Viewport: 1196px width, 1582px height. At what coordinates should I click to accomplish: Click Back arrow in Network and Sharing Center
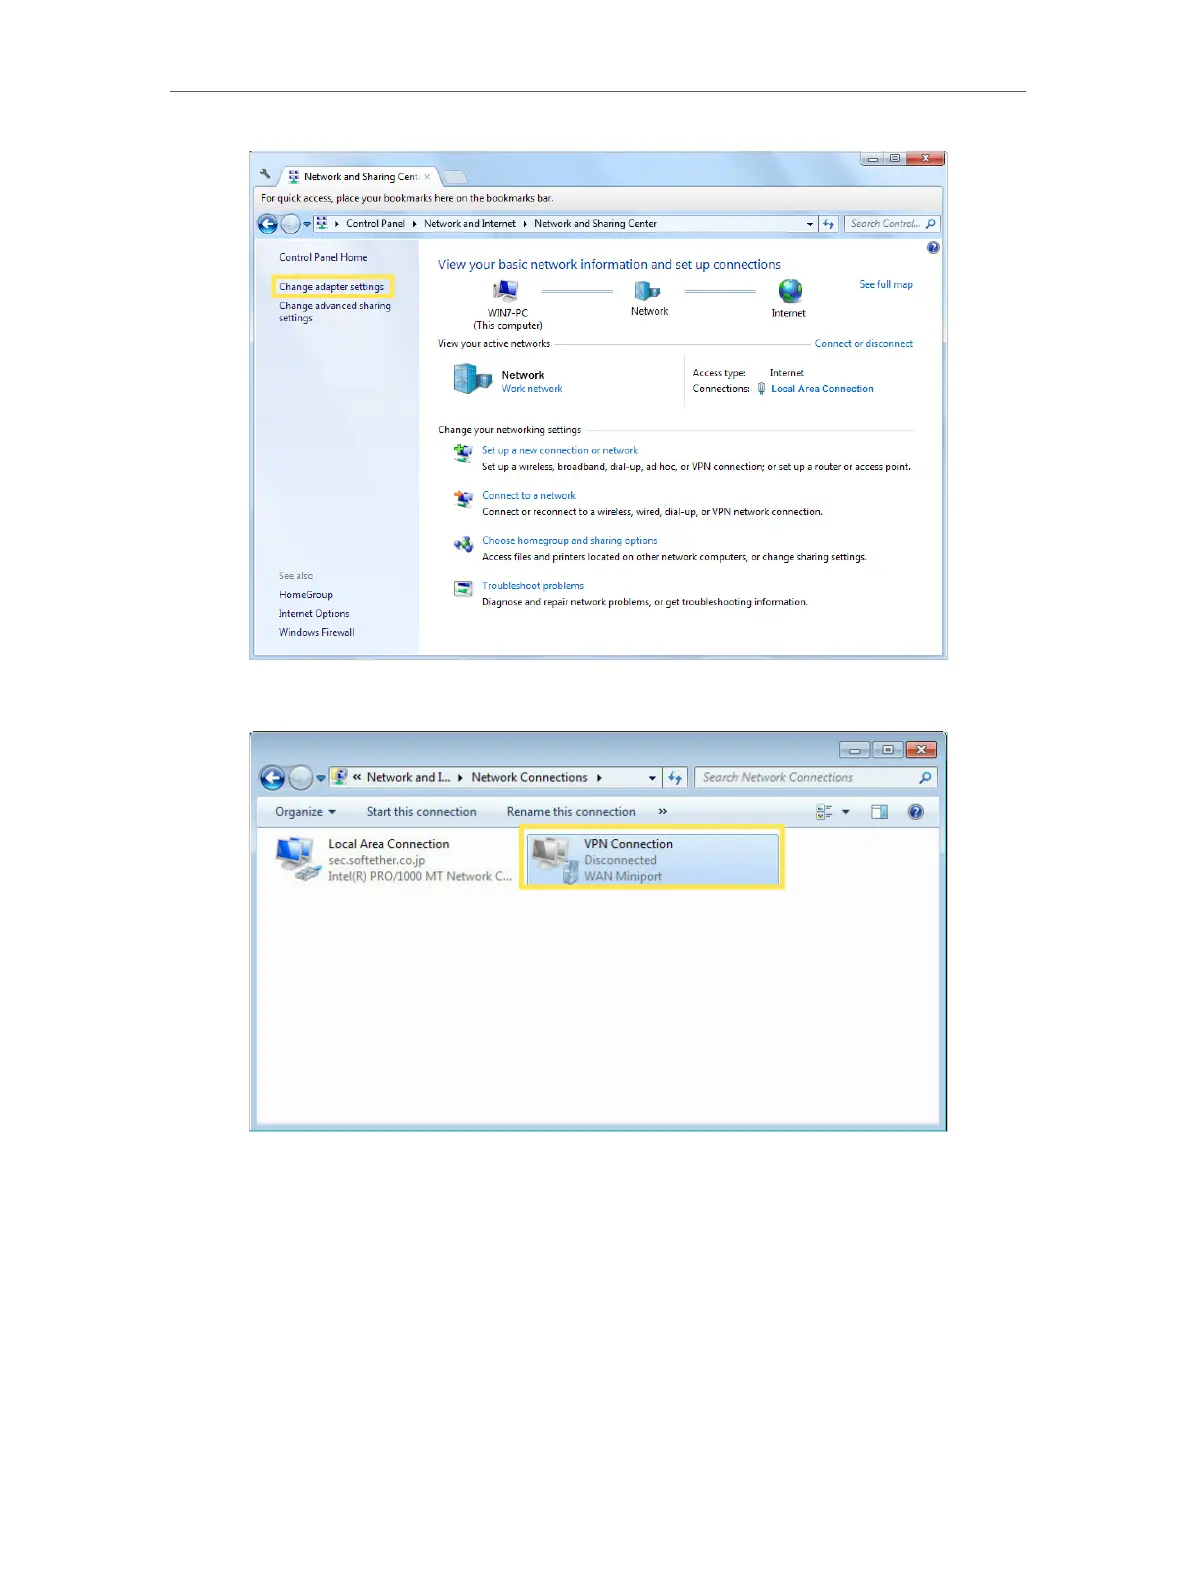[x=268, y=224]
